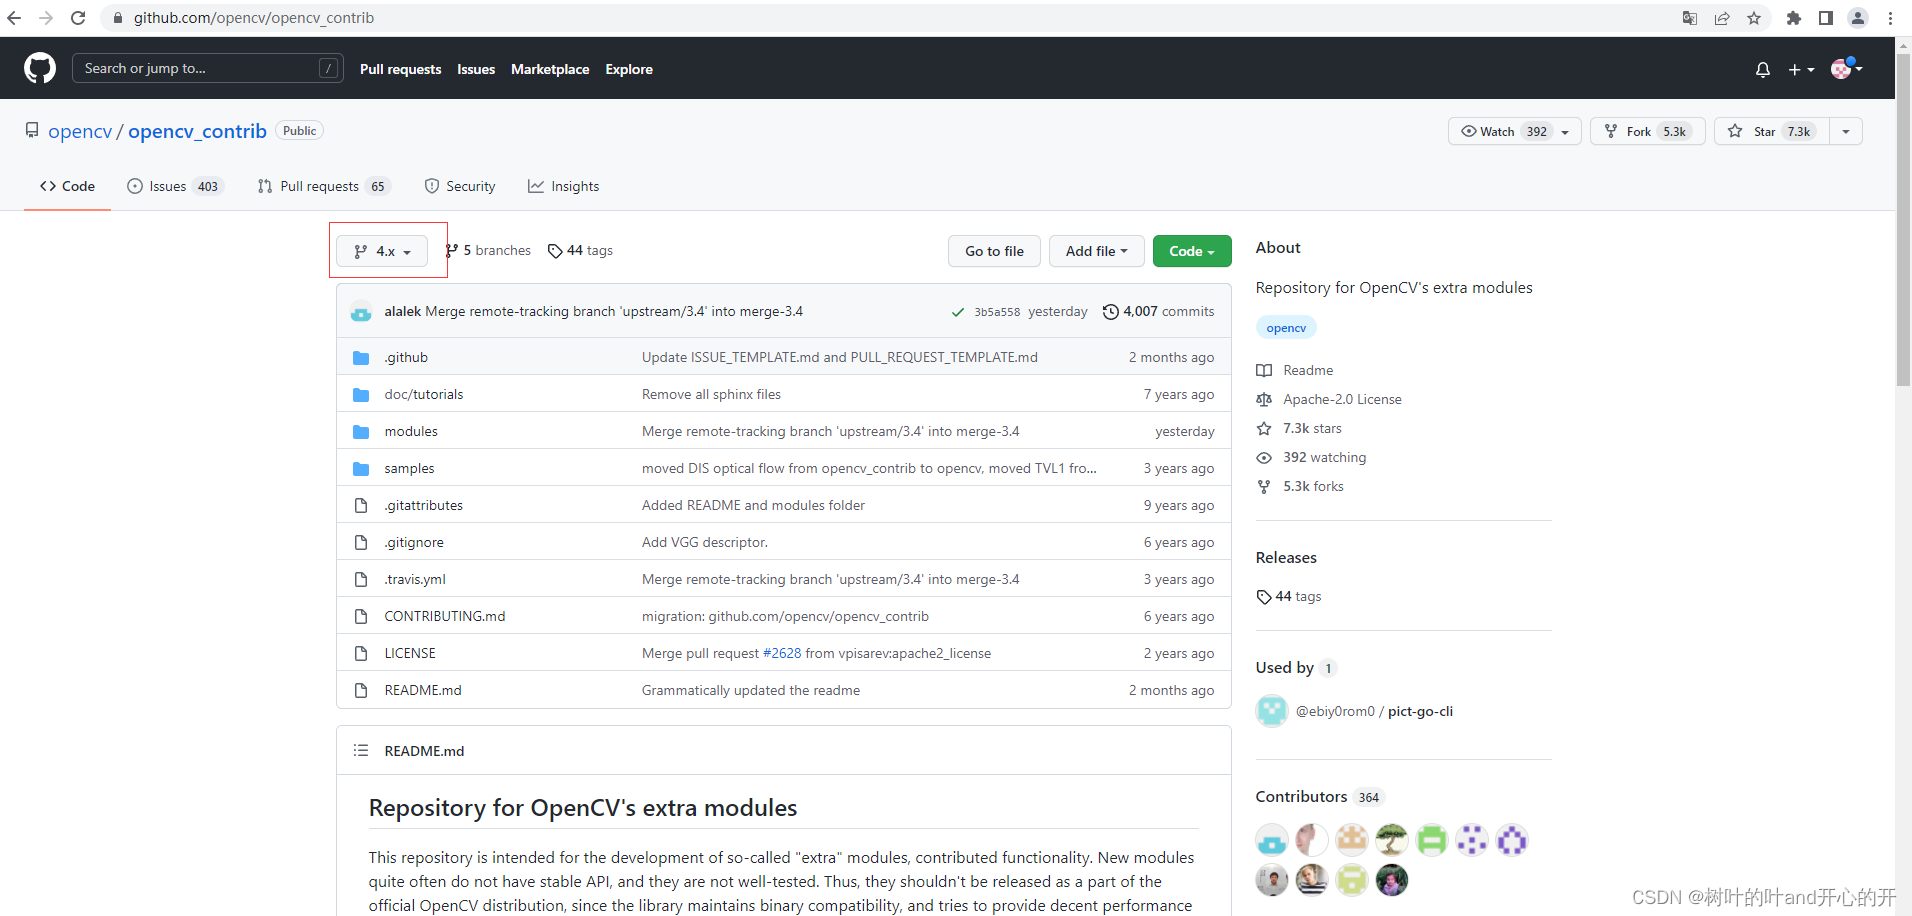Open the GitHub home logo
This screenshot has width=1912, height=916.
[x=40, y=68]
